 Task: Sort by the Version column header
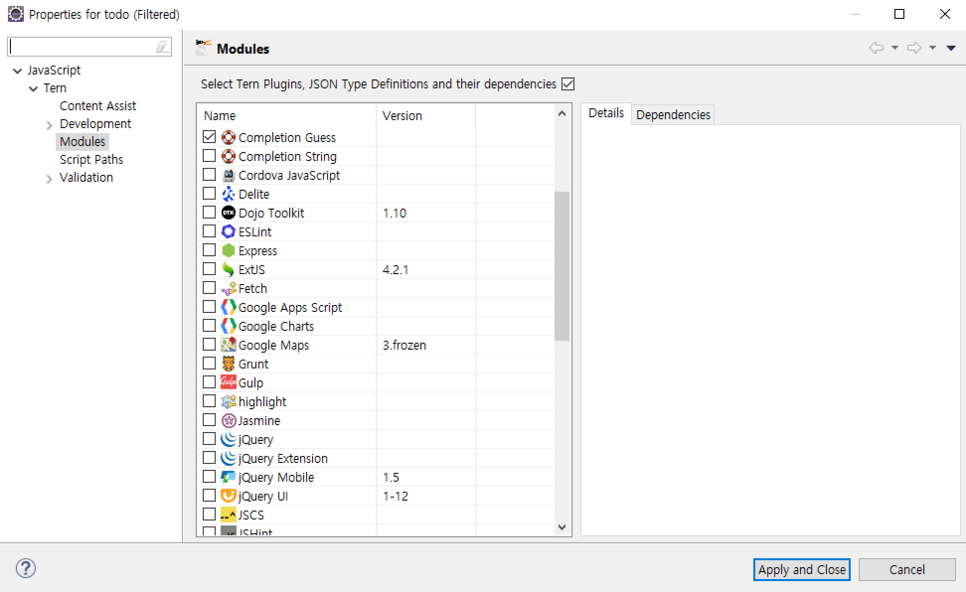(x=426, y=116)
